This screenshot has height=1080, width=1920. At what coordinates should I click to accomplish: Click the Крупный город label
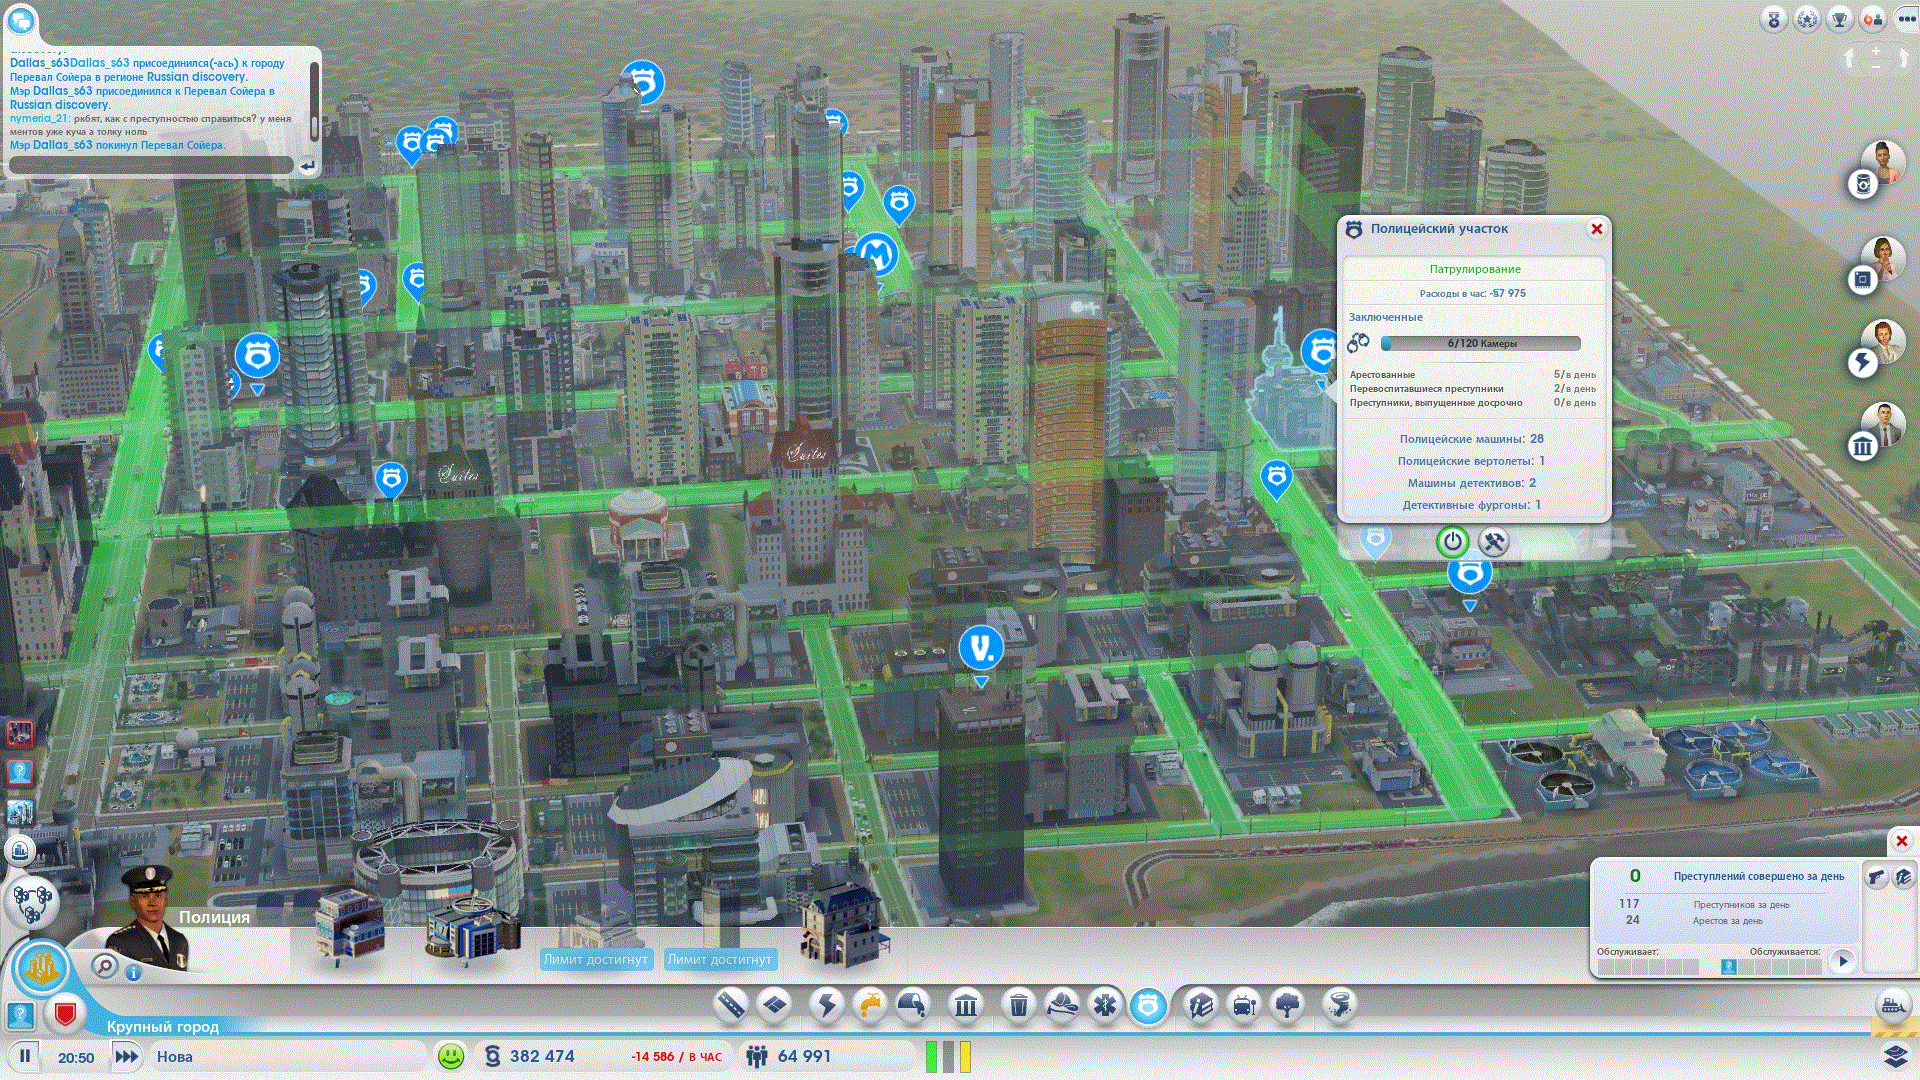162,1027
